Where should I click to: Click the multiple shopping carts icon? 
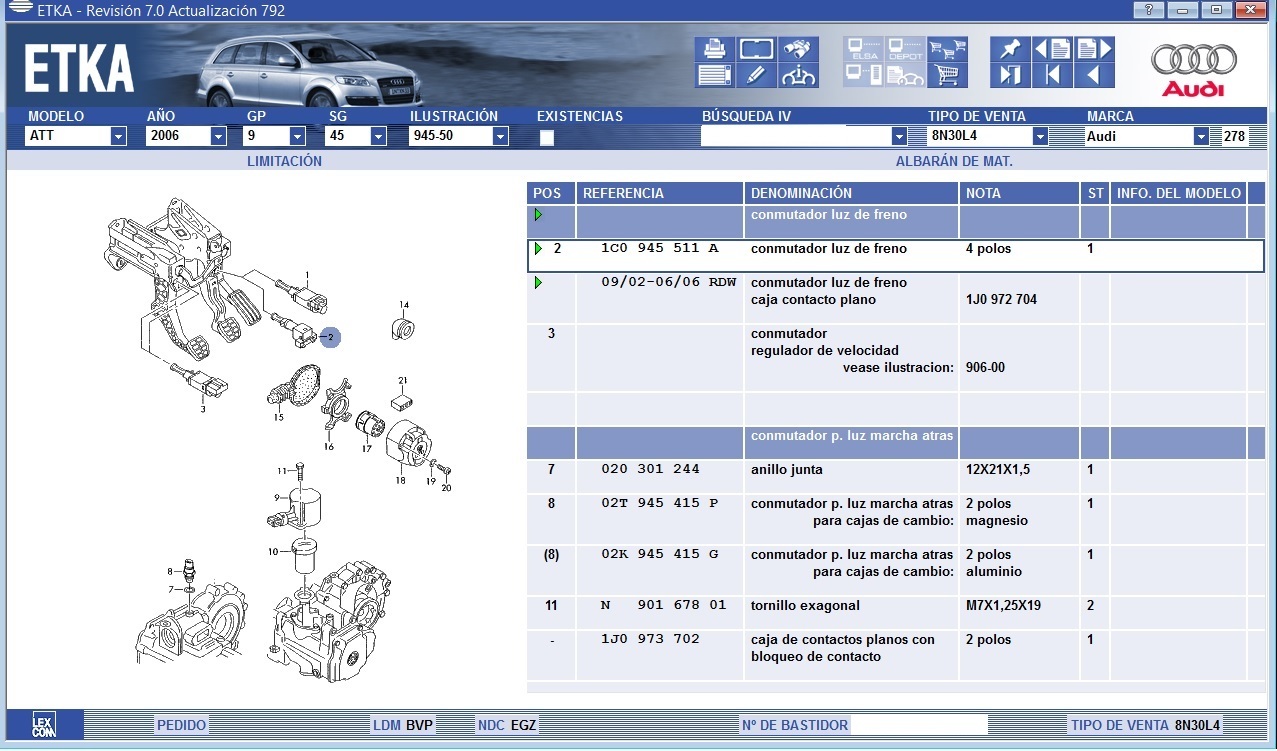coord(947,49)
